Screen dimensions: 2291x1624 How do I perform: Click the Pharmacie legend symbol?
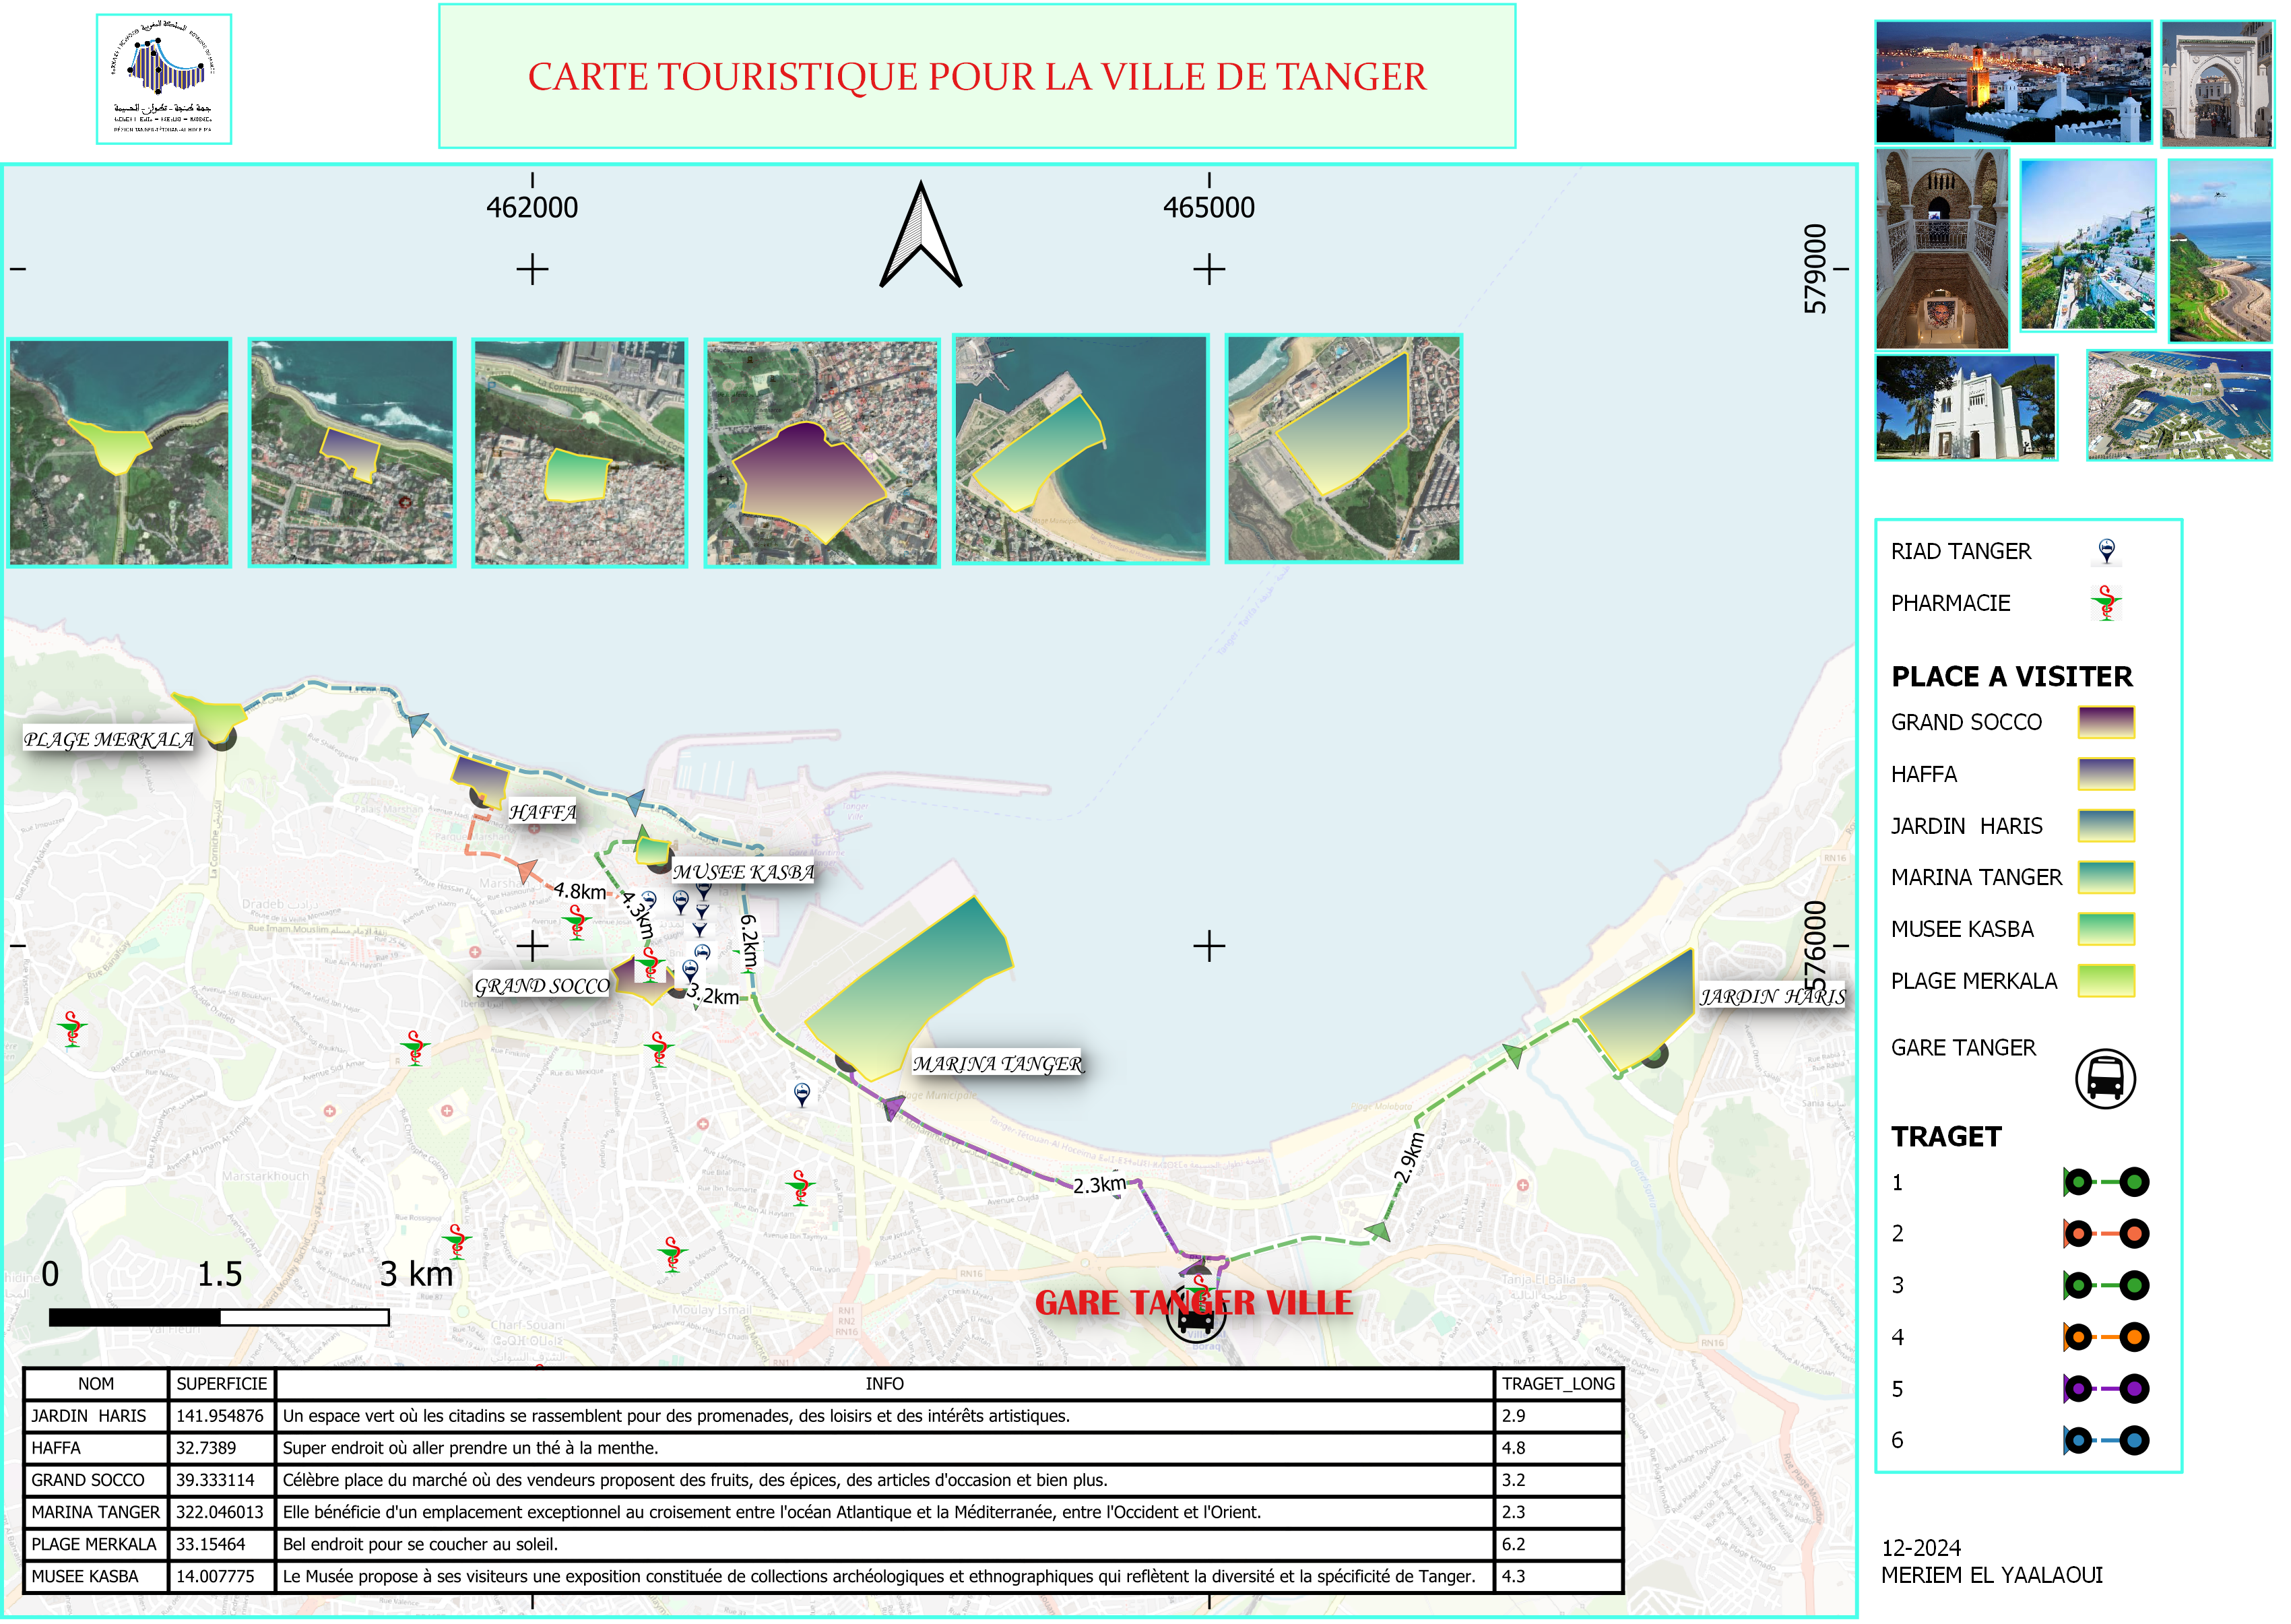click(2107, 604)
